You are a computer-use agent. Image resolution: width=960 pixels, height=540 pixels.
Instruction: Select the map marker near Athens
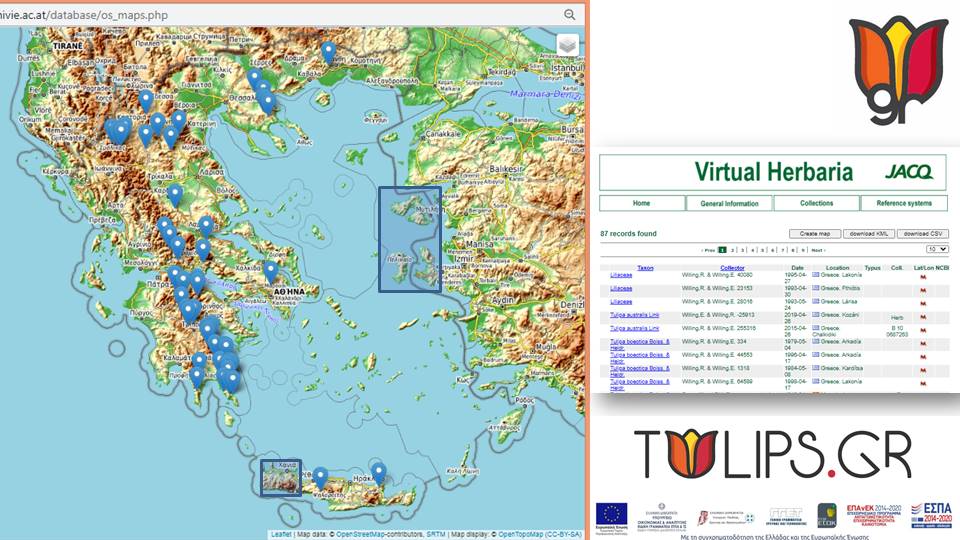coord(271,272)
